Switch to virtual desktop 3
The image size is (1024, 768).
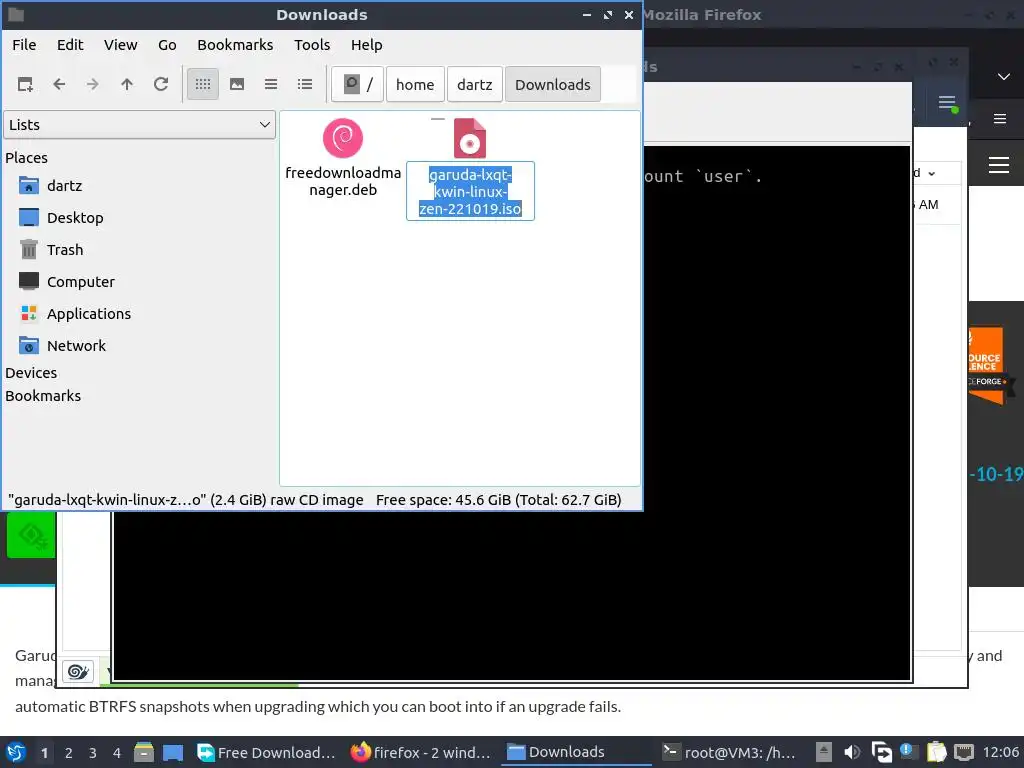(x=93, y=753)
